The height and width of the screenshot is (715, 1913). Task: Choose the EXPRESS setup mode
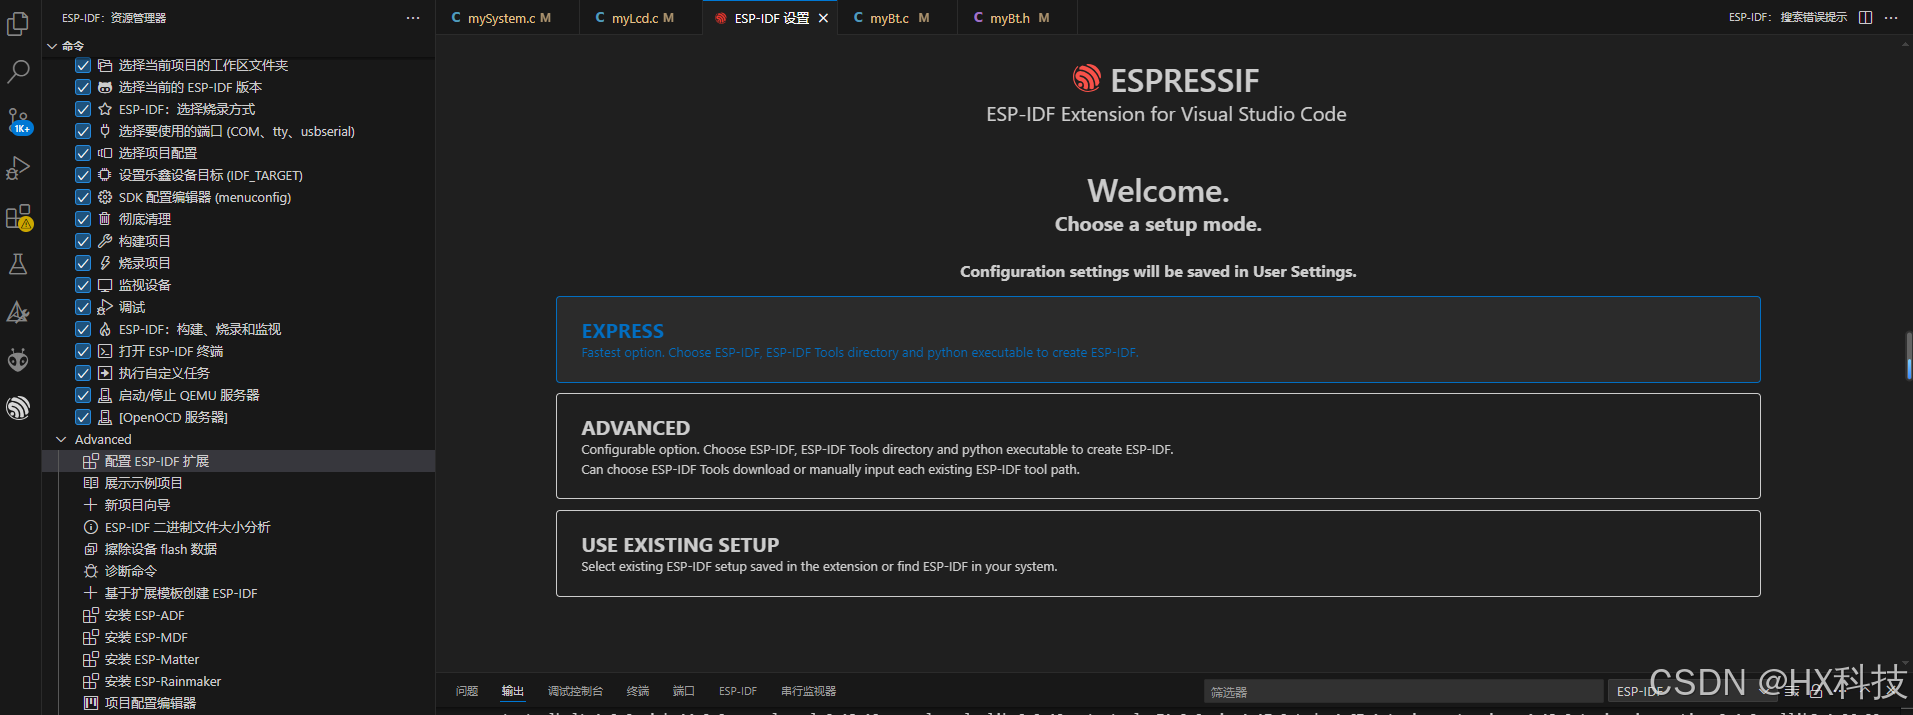tap(1158, 339)
